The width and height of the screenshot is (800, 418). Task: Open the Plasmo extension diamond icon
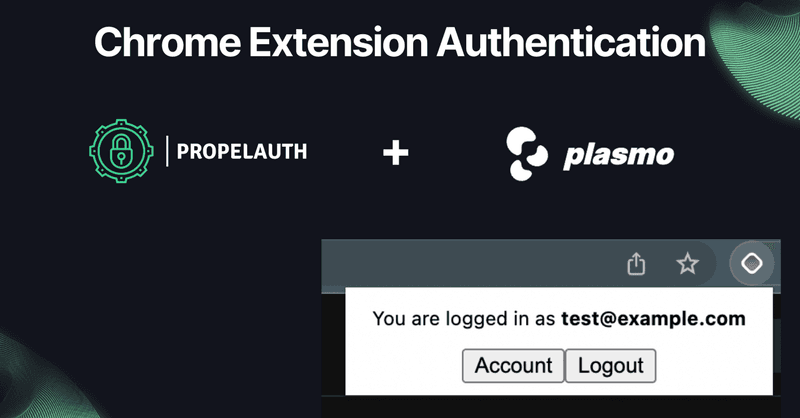(752, 263)
